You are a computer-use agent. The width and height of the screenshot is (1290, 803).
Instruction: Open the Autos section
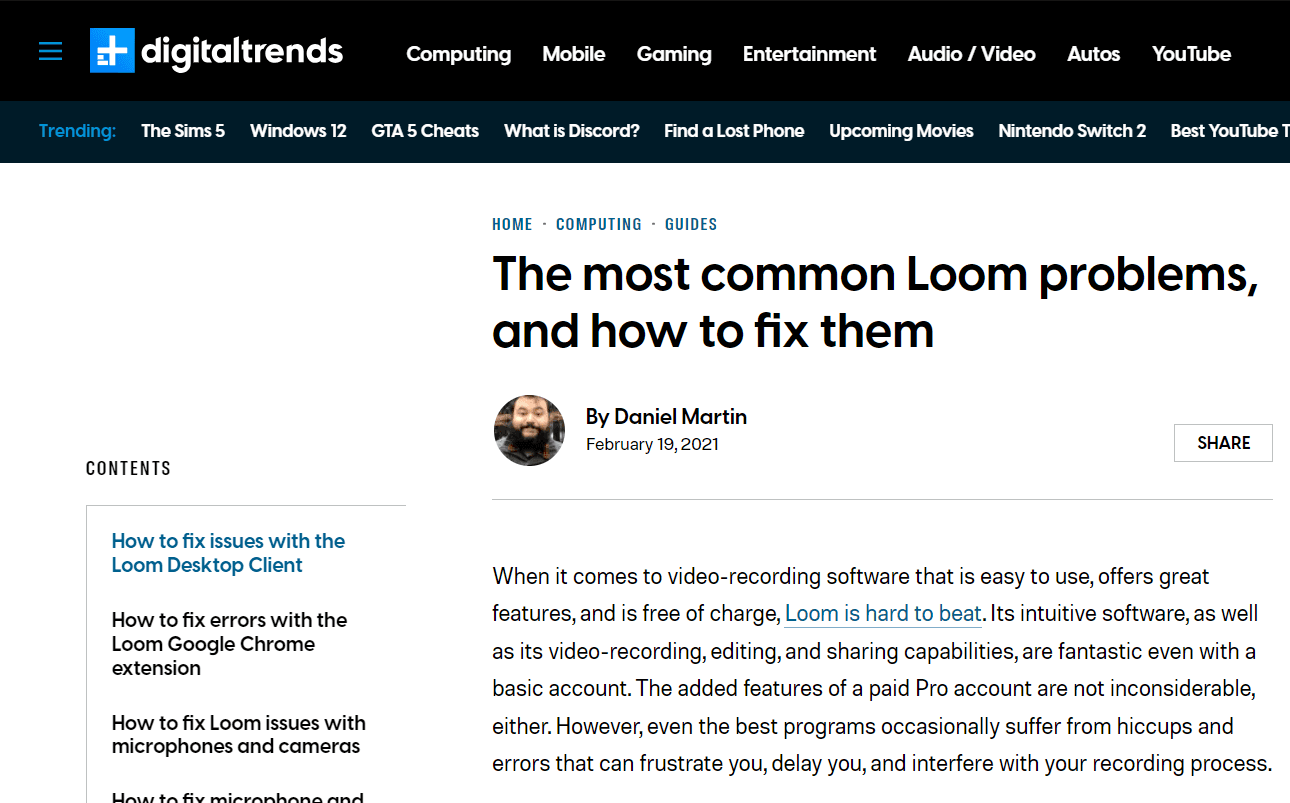1093,54
